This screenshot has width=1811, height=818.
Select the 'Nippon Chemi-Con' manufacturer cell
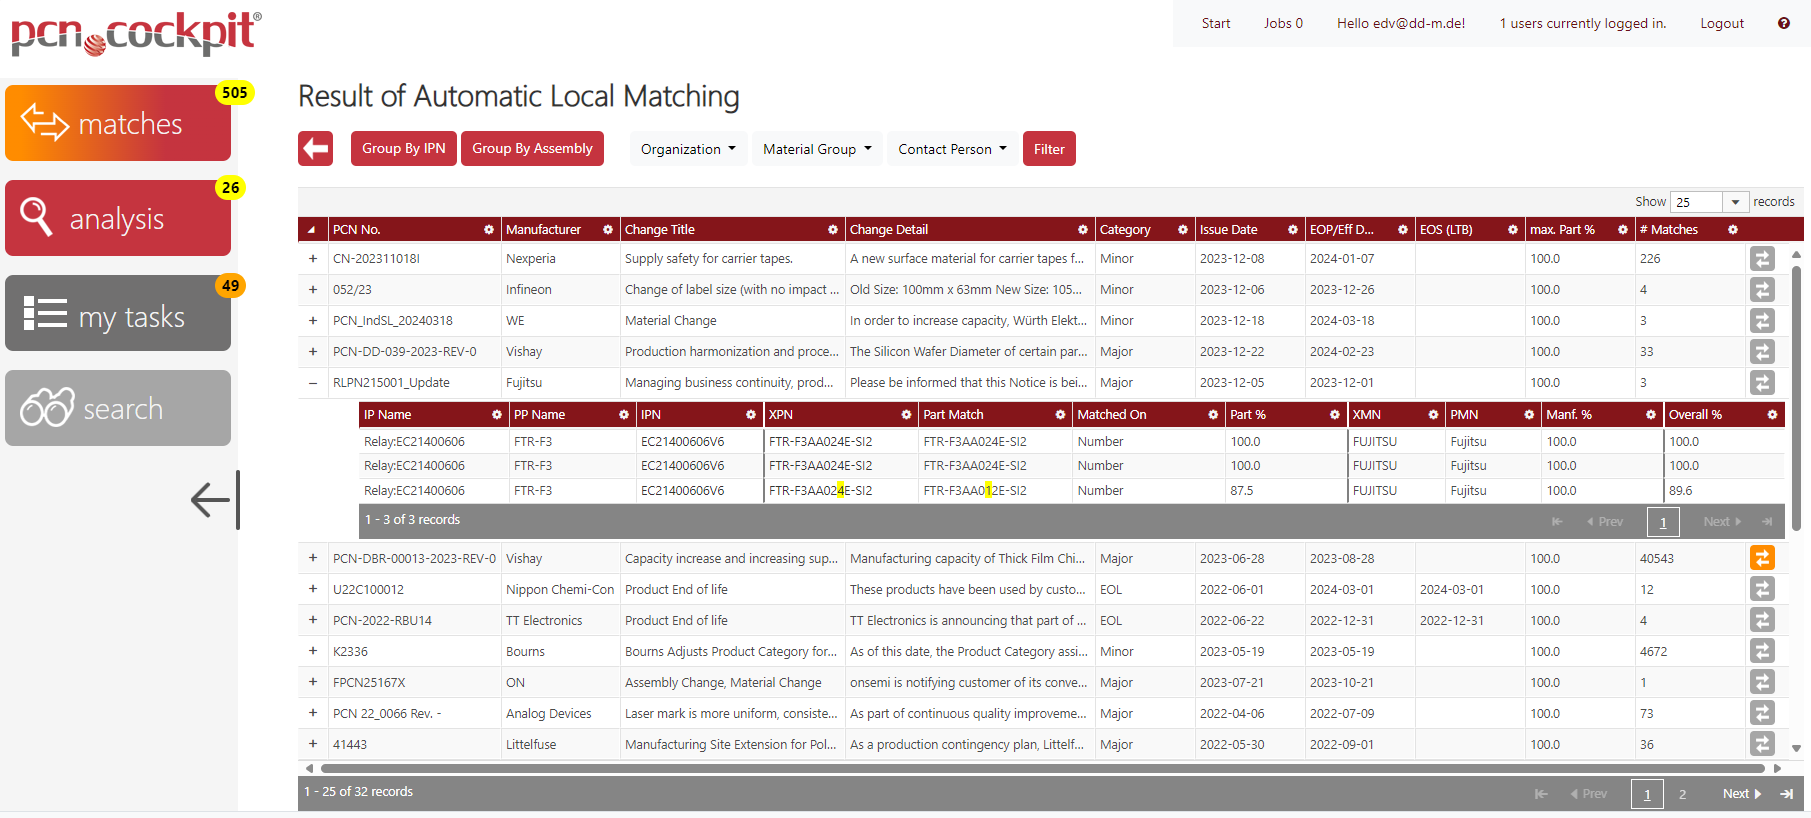[x=560, y=590]
